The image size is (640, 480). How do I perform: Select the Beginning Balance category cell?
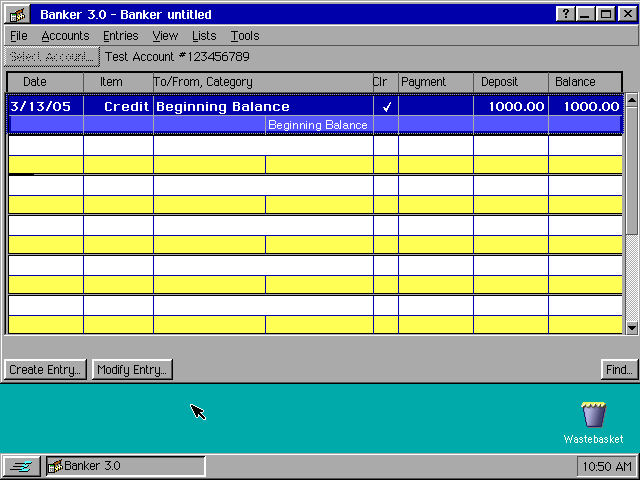[x=319, y=125]
